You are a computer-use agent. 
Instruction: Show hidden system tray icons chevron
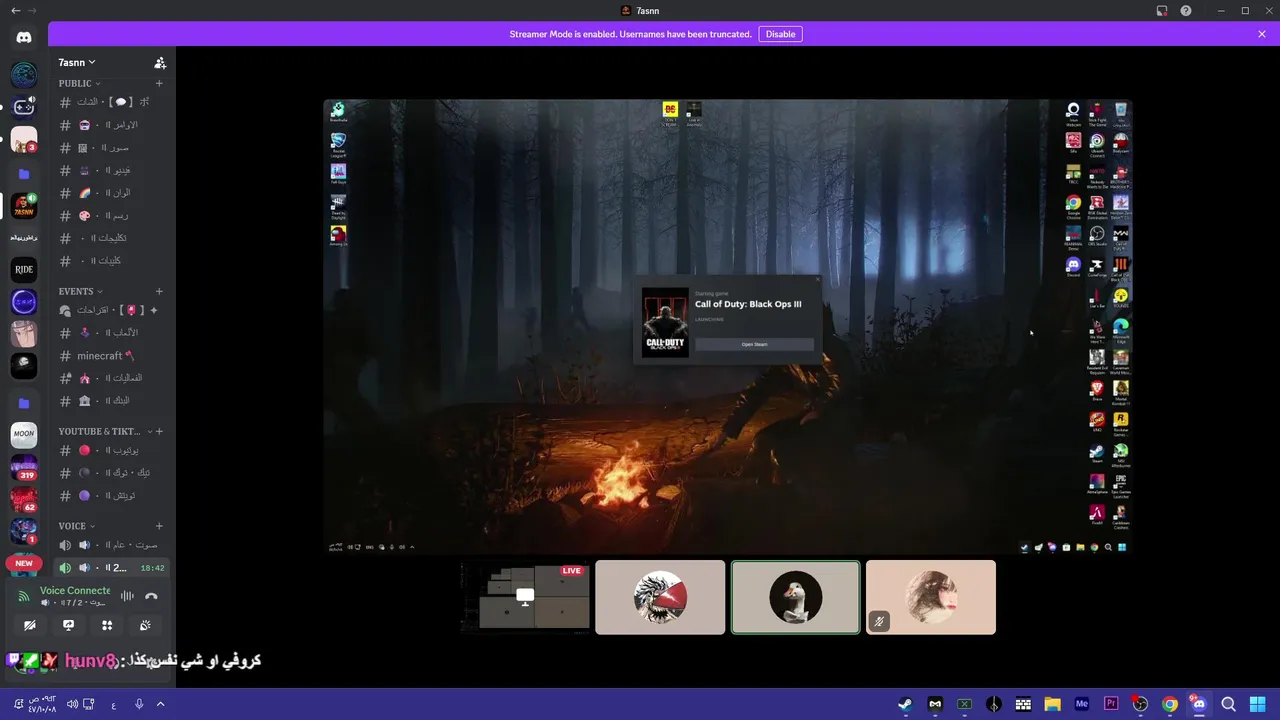pos(160,704)
